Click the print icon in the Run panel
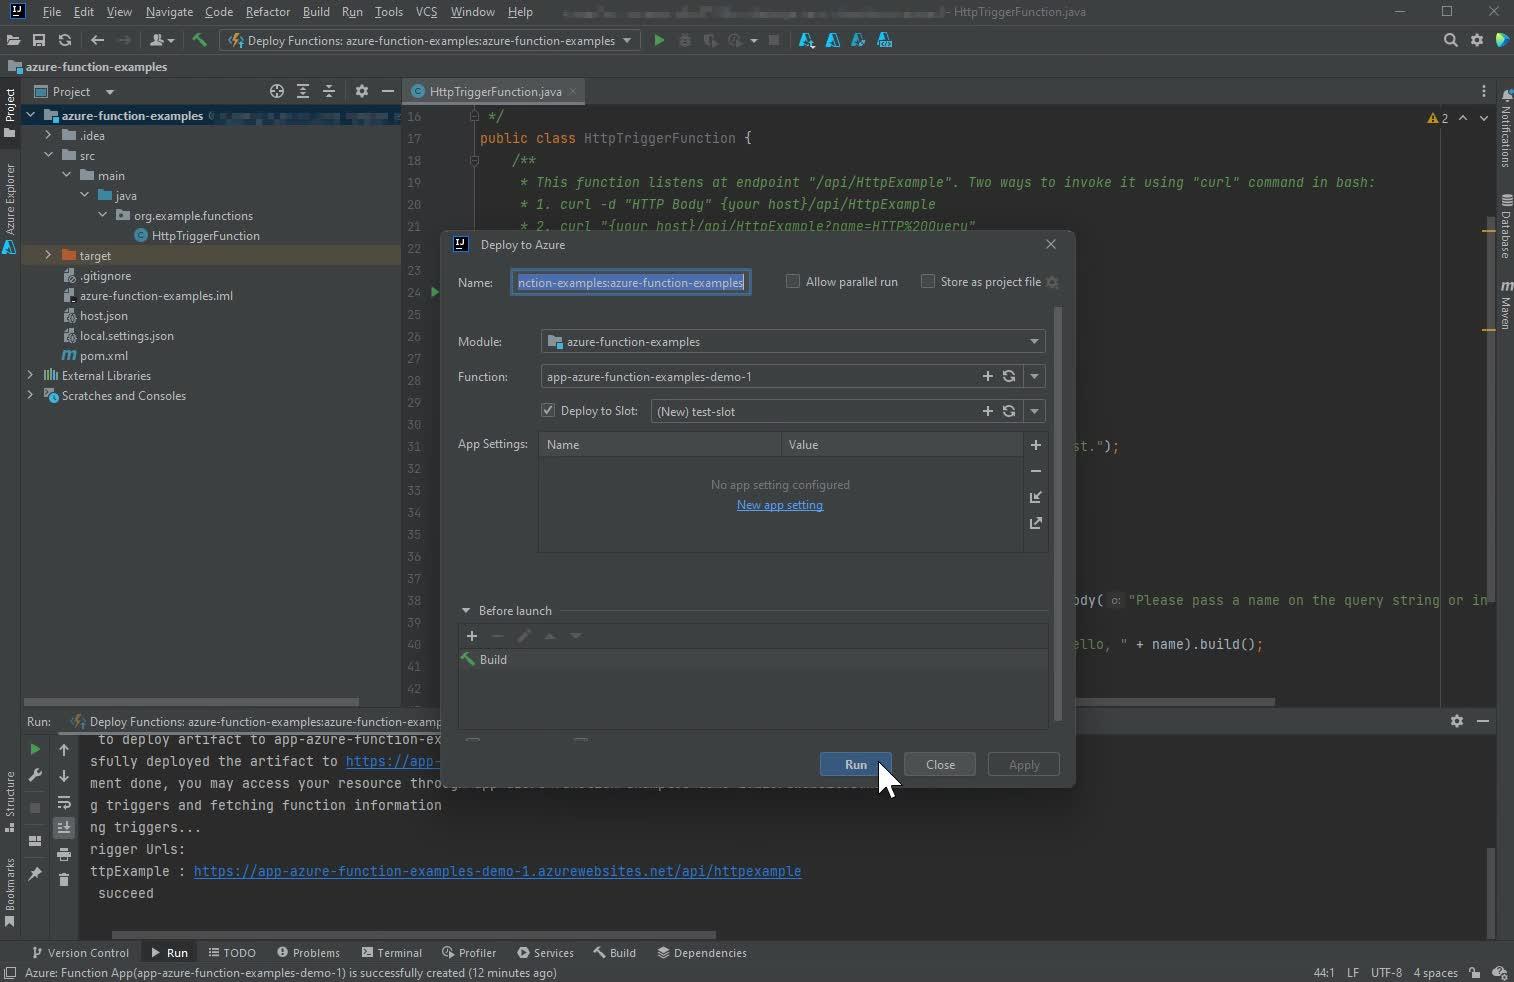1514x982 pixels. point(64,854)
